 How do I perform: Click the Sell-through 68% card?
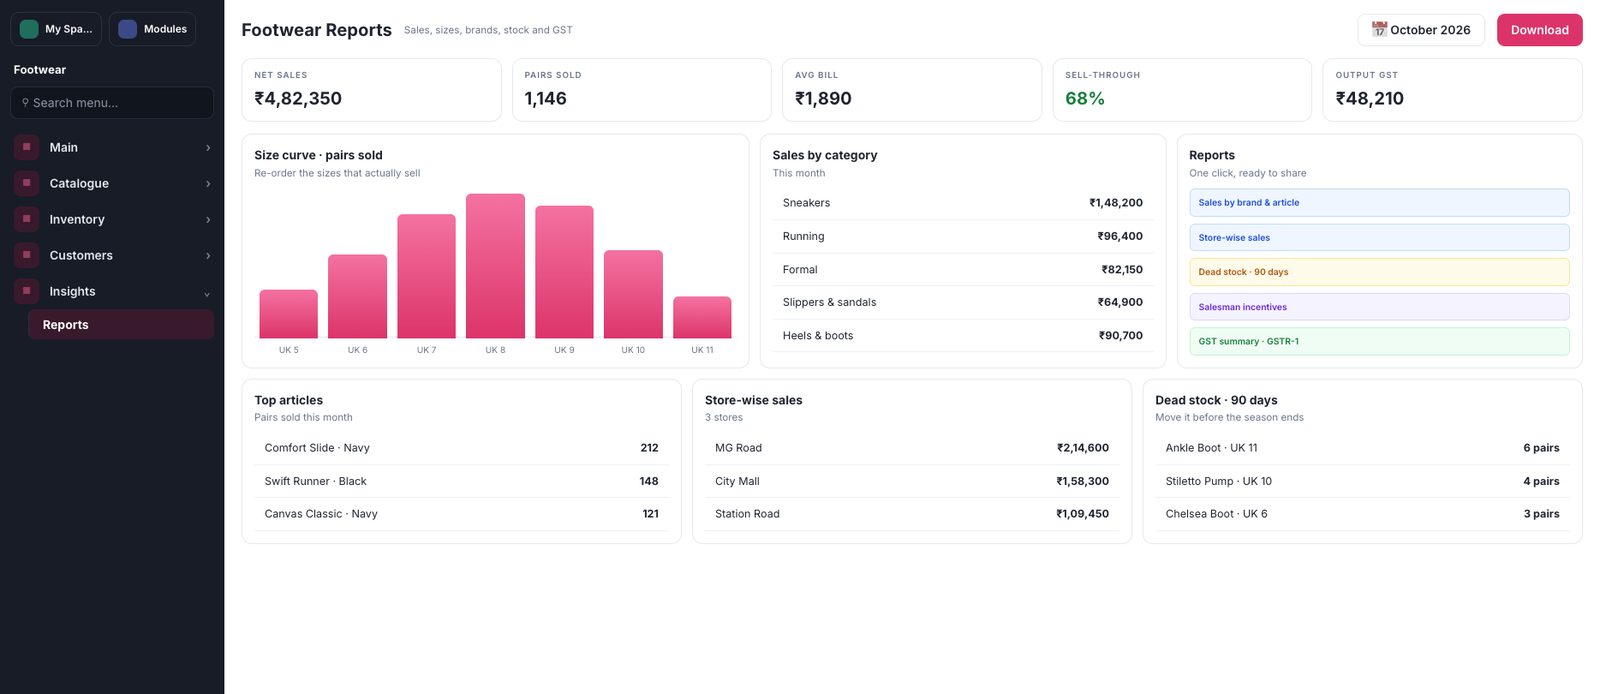1182,90
